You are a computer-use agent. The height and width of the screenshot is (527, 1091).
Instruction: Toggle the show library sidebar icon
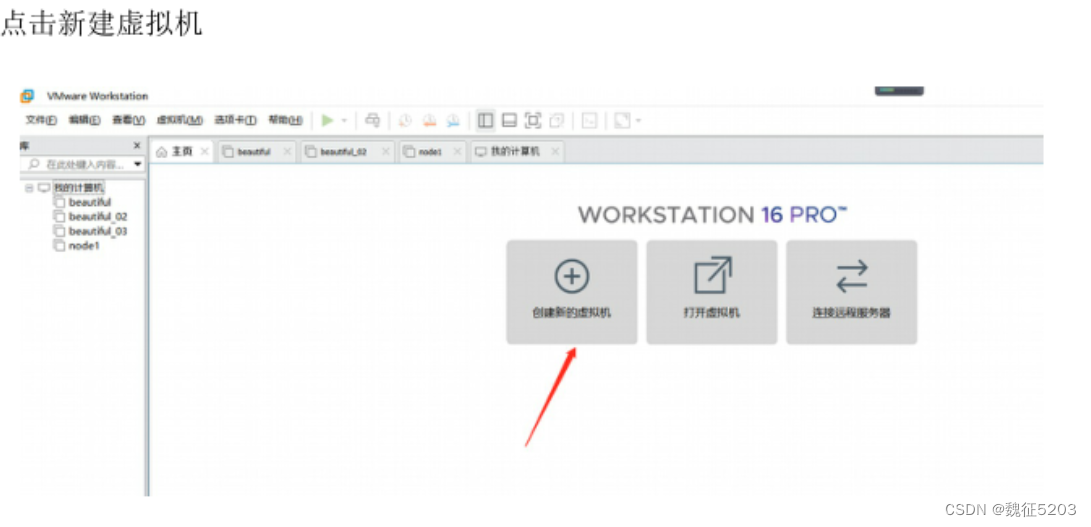(486, 120)
